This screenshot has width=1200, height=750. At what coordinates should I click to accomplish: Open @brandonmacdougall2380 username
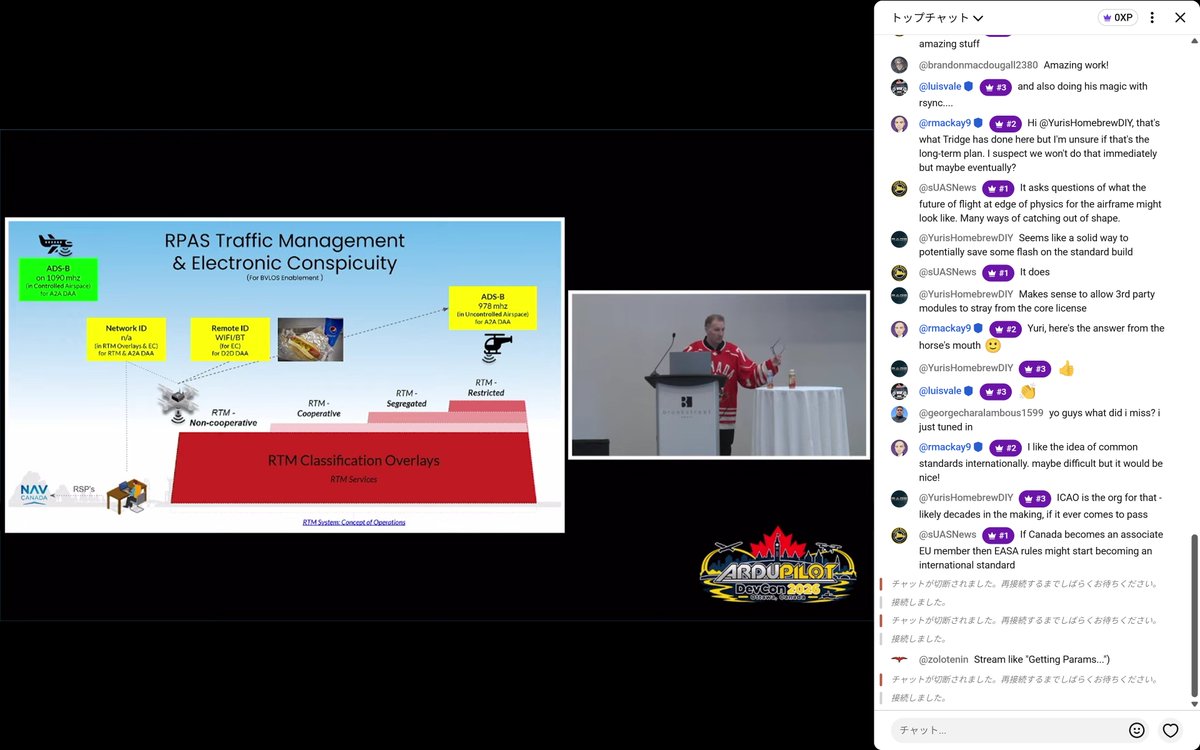point(976,65)
